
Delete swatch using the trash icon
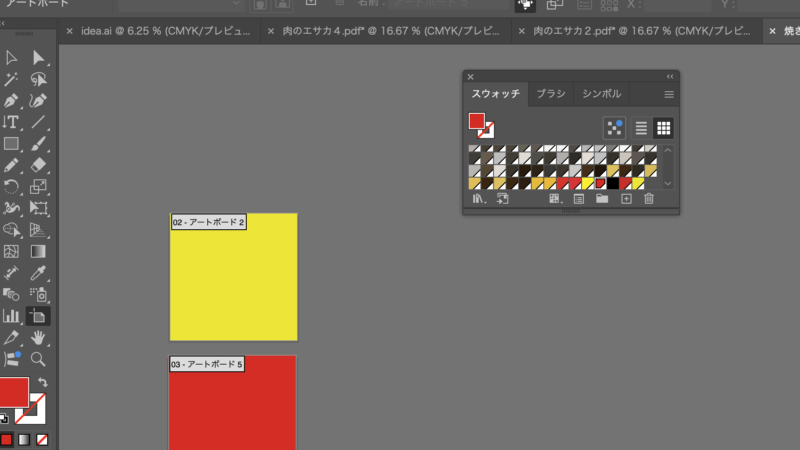pos(649,199)
